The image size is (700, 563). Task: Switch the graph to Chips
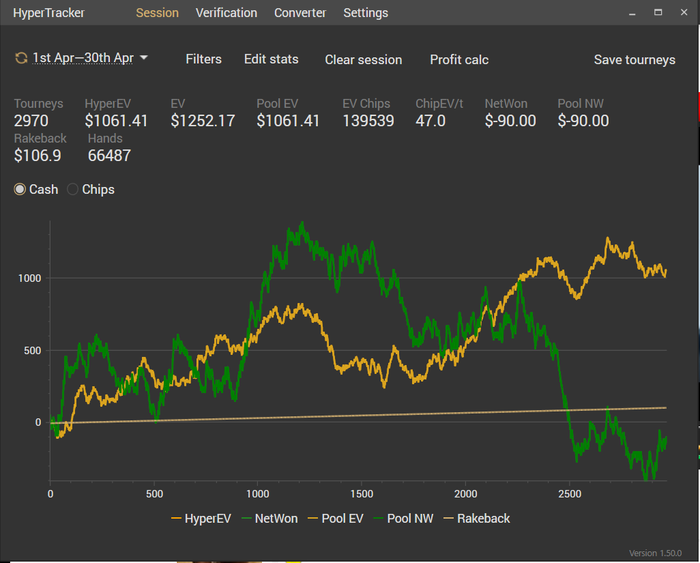pos(73,189)
